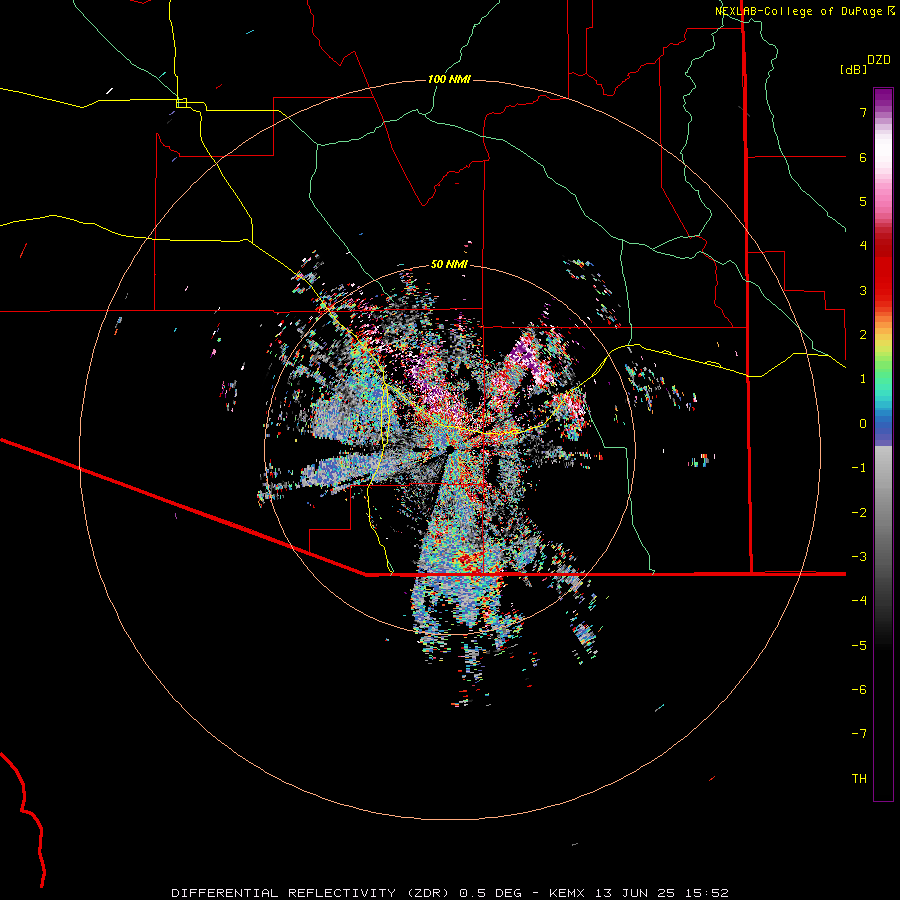
Task: Click the color scale value -1
Action: pos(859,468)
